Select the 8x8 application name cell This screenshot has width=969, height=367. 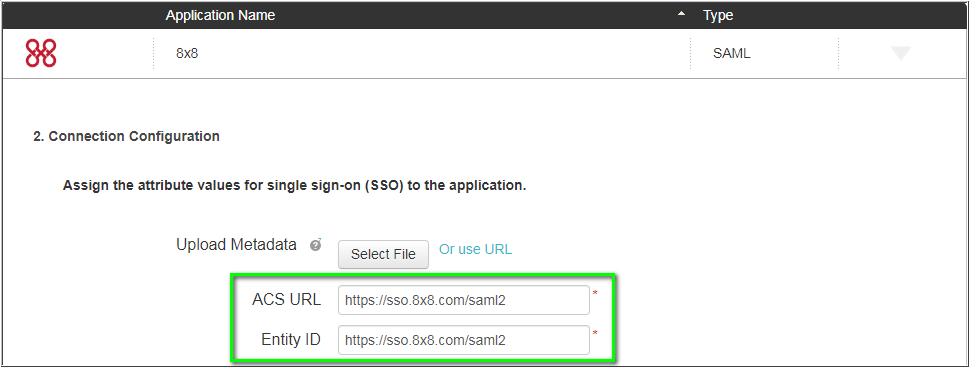(x=421, y=54)
